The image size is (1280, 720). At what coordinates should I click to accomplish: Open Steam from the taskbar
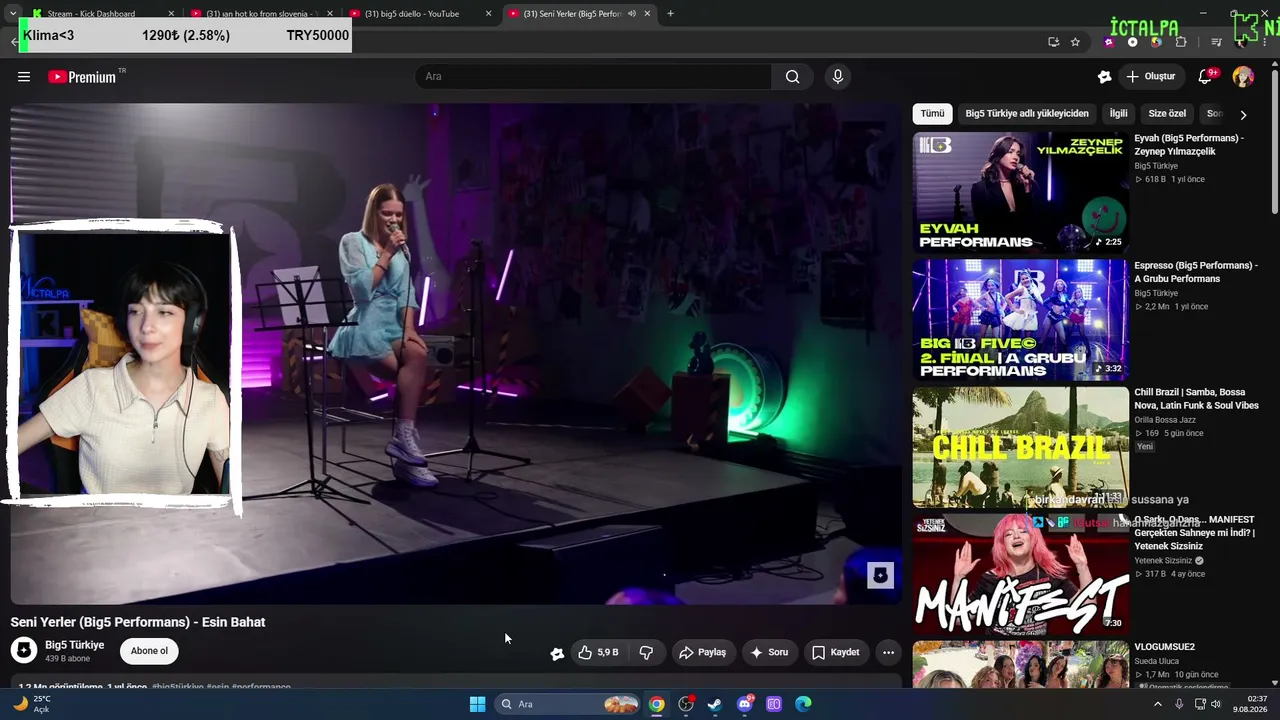715,704
